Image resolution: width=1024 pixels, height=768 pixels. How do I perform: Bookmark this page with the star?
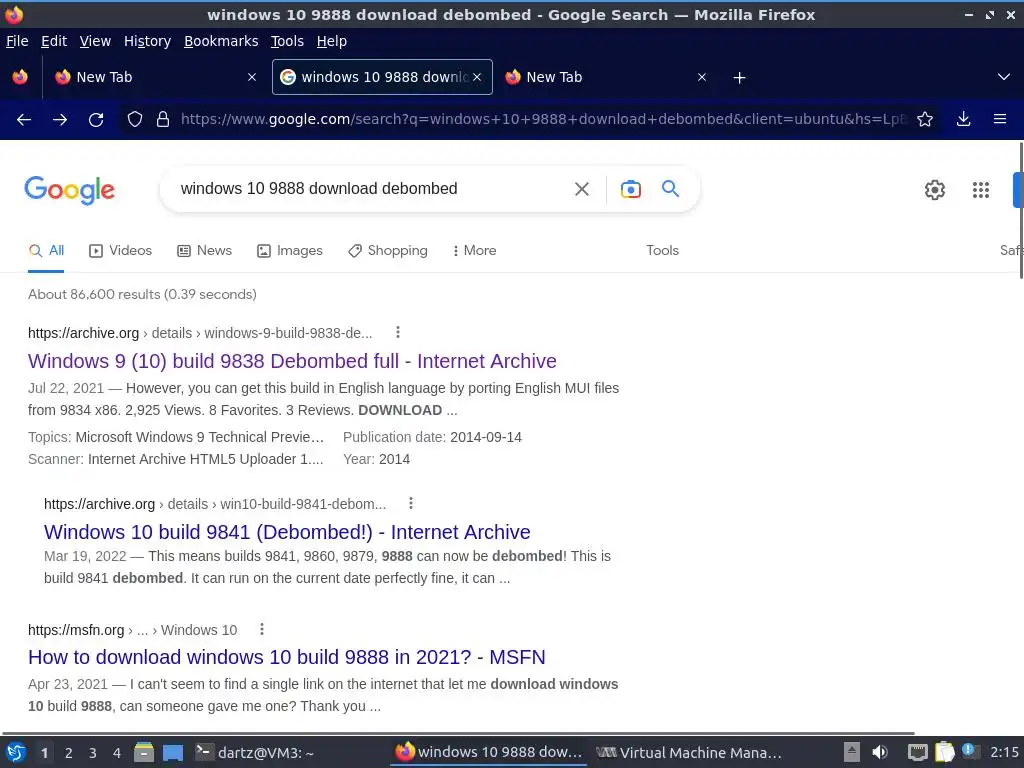(925, 119)
